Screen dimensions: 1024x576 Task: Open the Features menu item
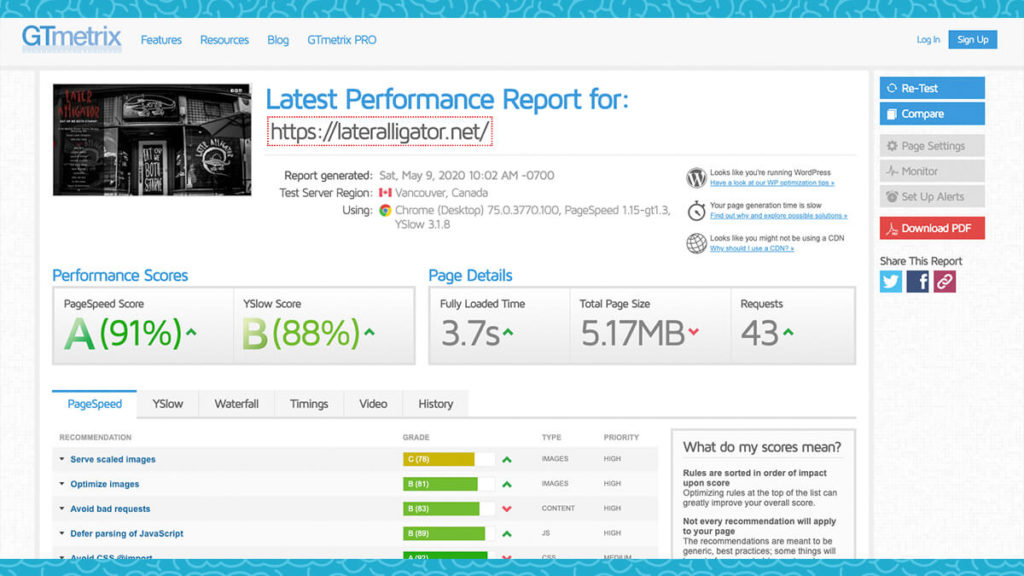coord(161,40)
